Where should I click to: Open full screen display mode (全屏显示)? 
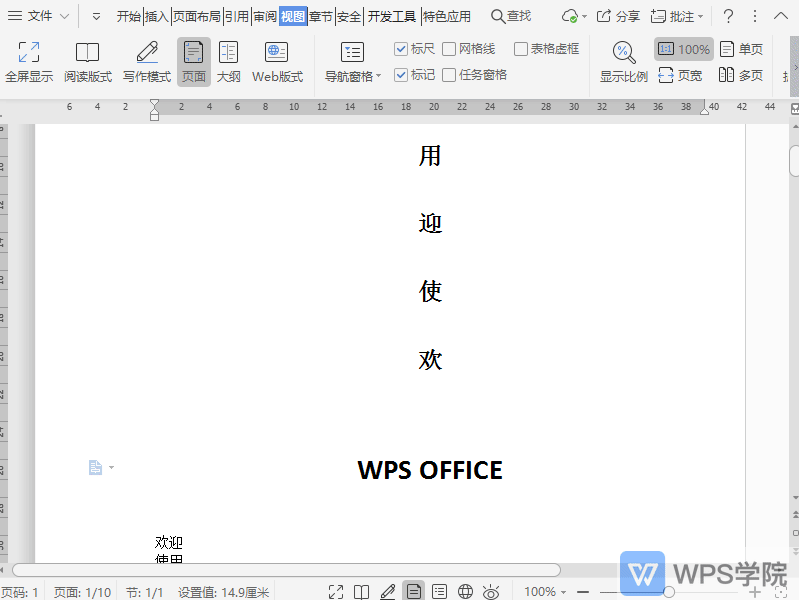[x=29, y=62]
